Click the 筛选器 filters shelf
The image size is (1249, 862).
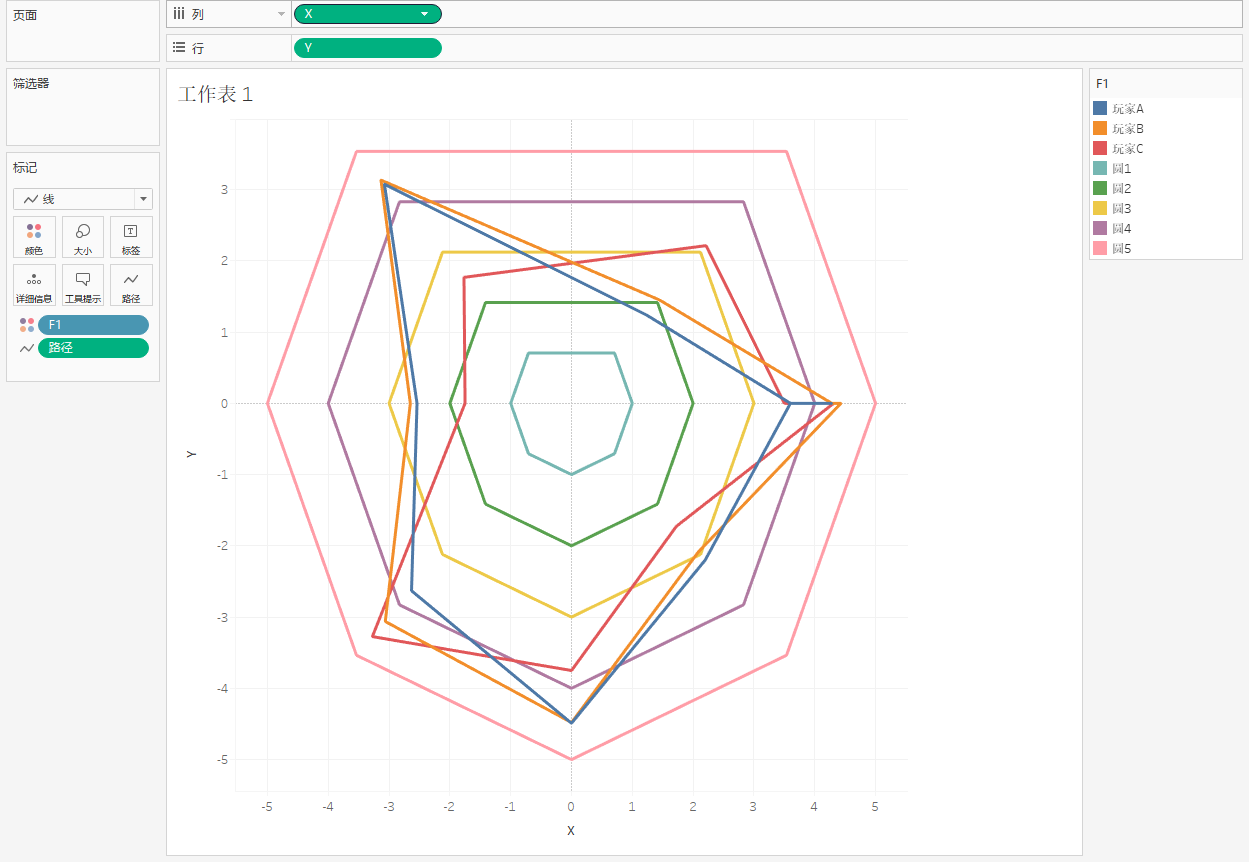point(83,107)
